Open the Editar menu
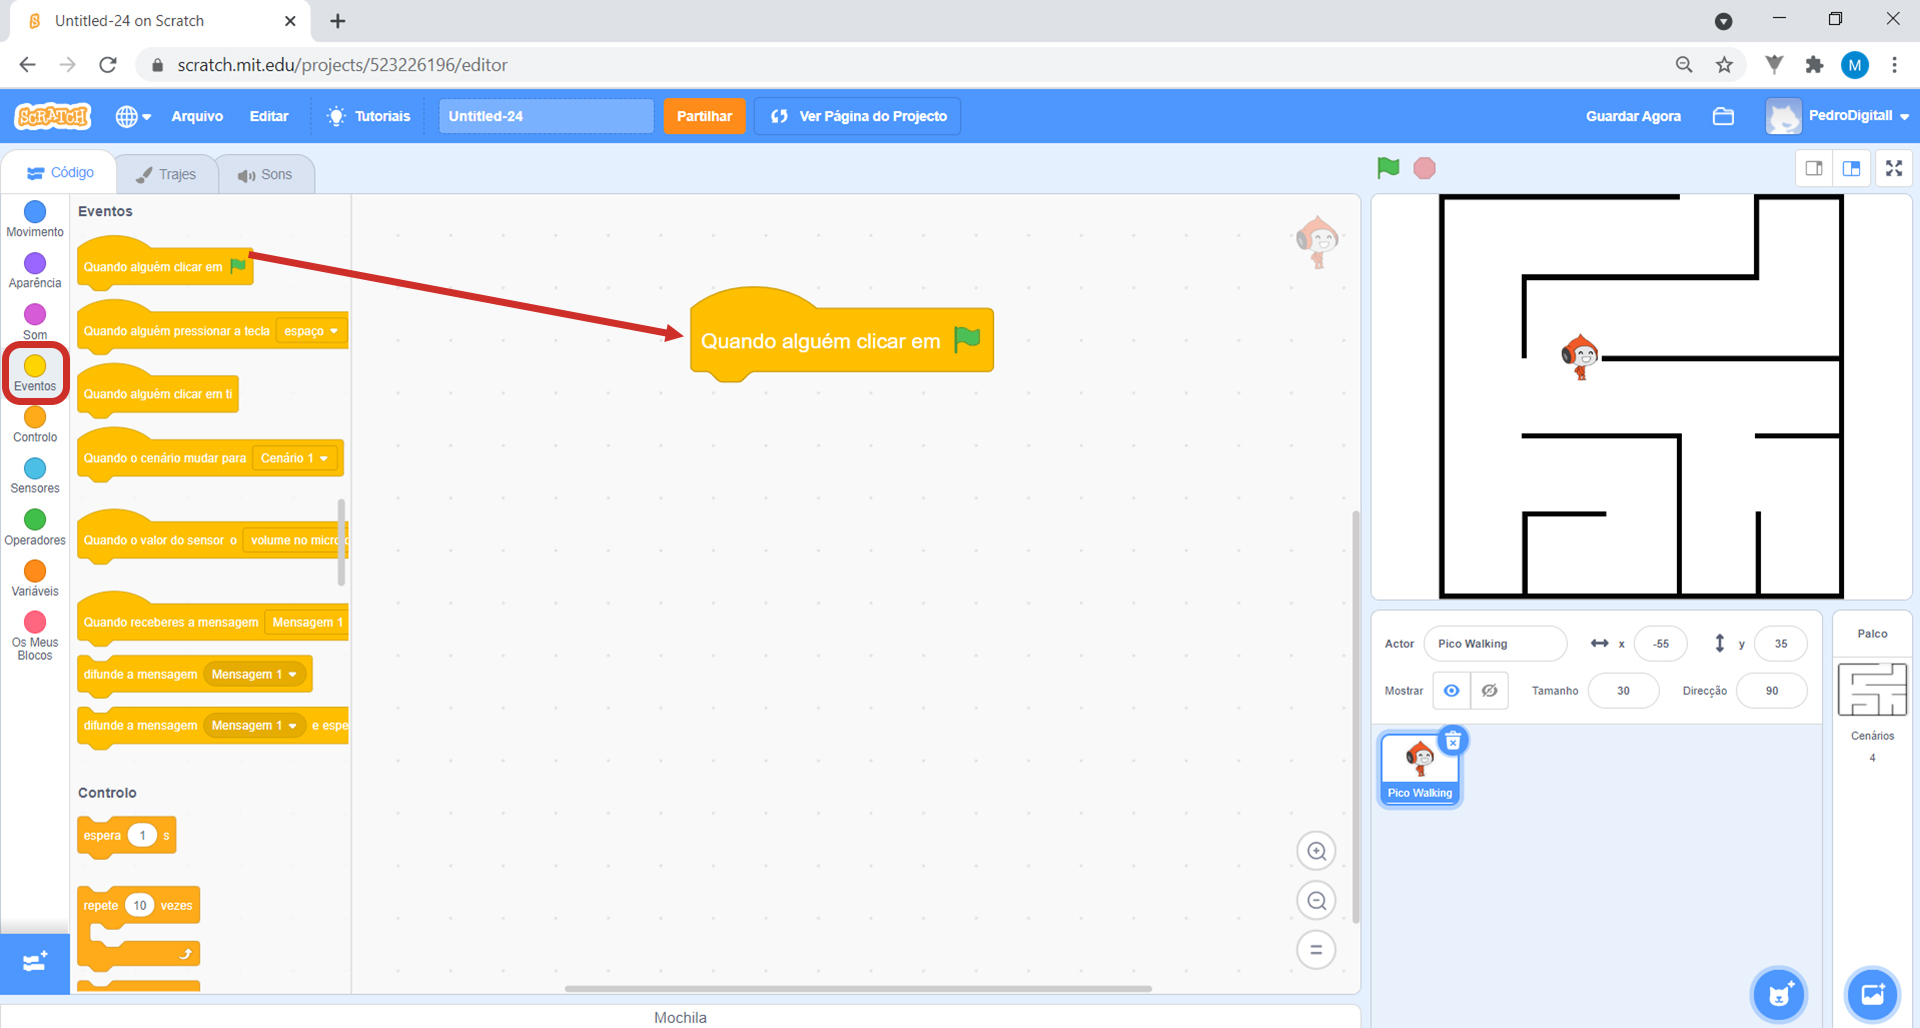1920x1028 pixels. coord(269,116)
